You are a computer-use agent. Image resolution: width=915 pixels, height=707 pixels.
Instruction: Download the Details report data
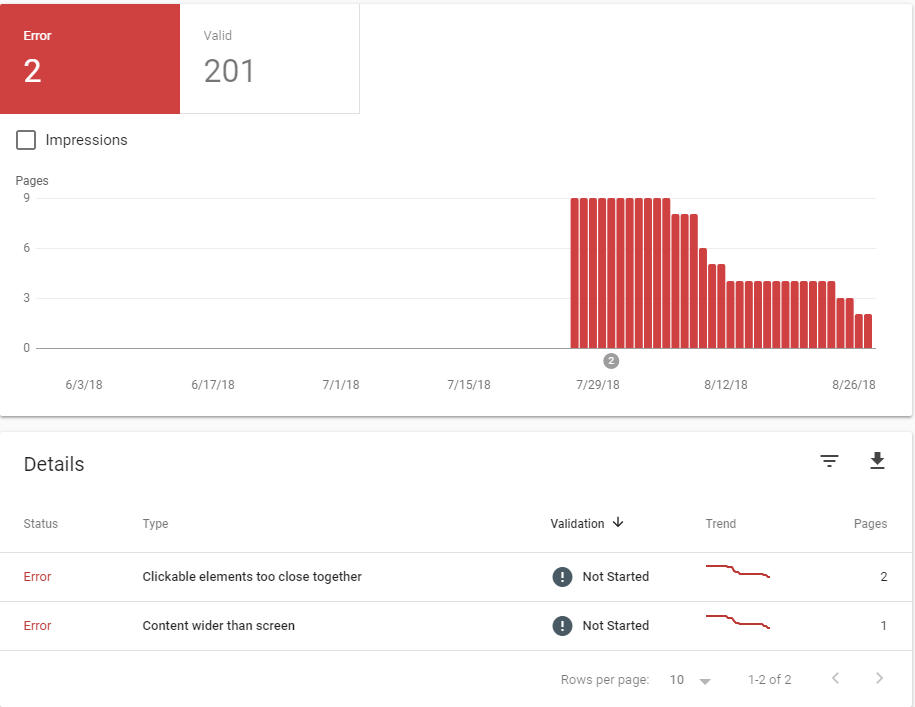[877, 461]
